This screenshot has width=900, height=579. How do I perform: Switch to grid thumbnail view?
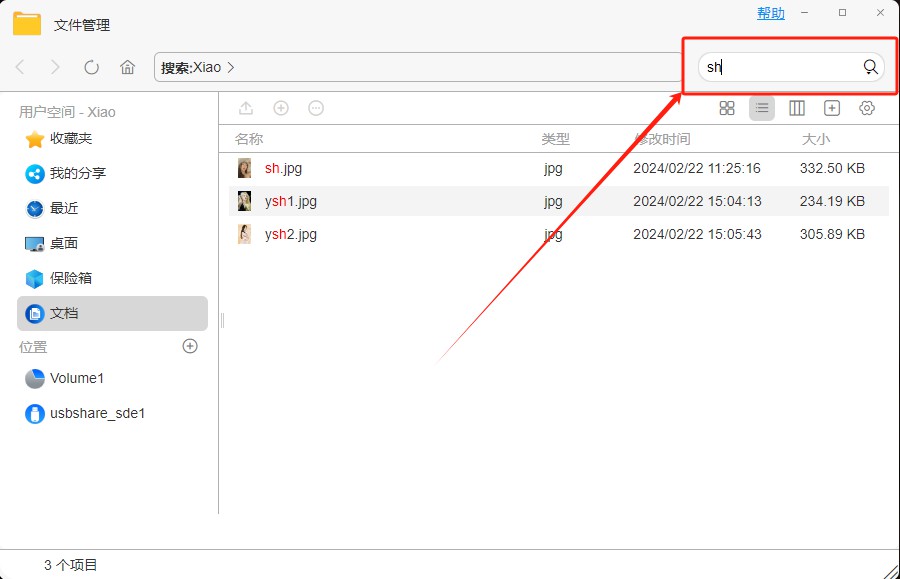point(727,108)
